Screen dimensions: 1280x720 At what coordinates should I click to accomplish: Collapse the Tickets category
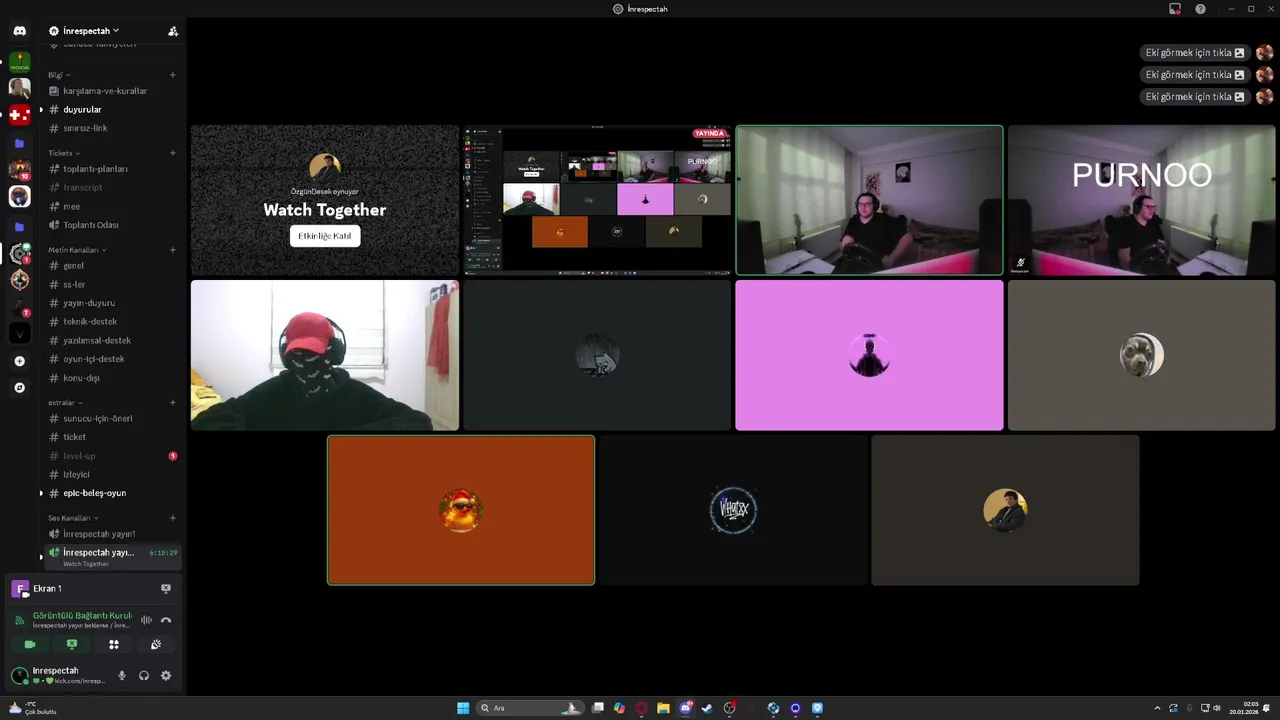click(64, 153)
